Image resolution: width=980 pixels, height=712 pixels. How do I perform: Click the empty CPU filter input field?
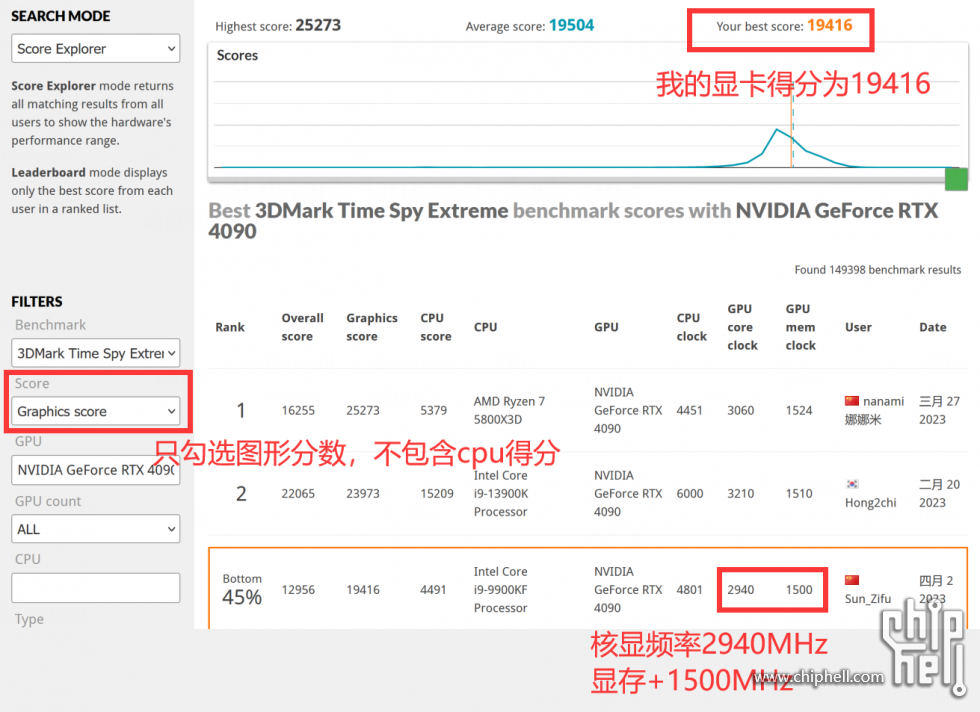pyautogui.click(x=96, y=588)
